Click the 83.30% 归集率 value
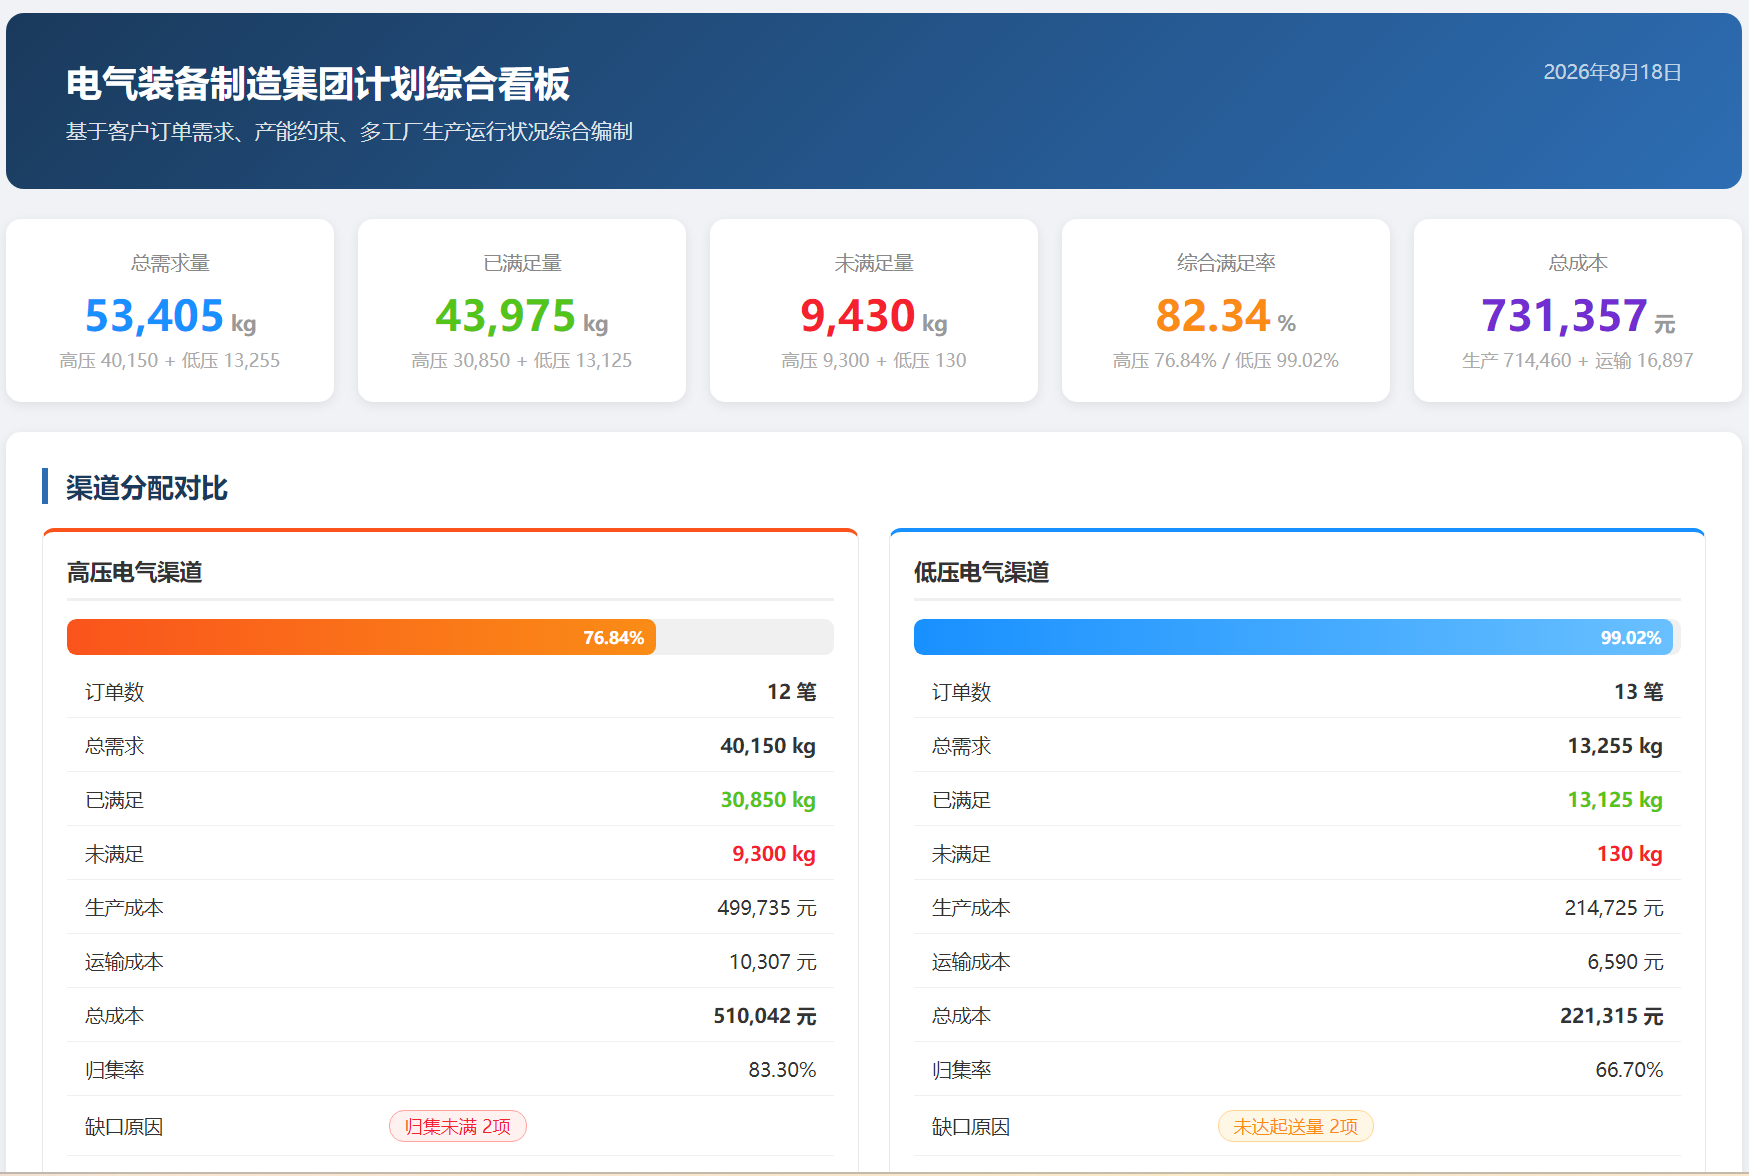Viewport: 1749px width, 1176px height. (x=782, y=1070)
